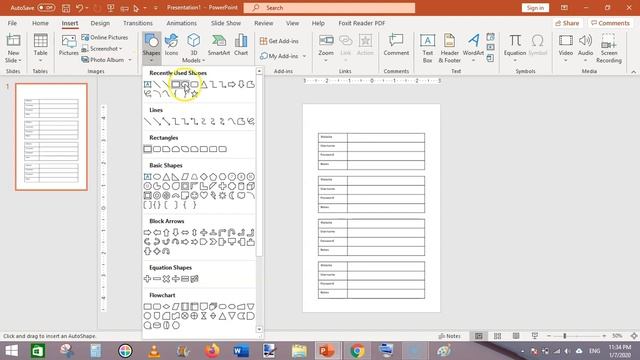Open the SmartArt graphic dialog
Image resolution: width=640 pixels, height=360 pixels.
[218, 45]
